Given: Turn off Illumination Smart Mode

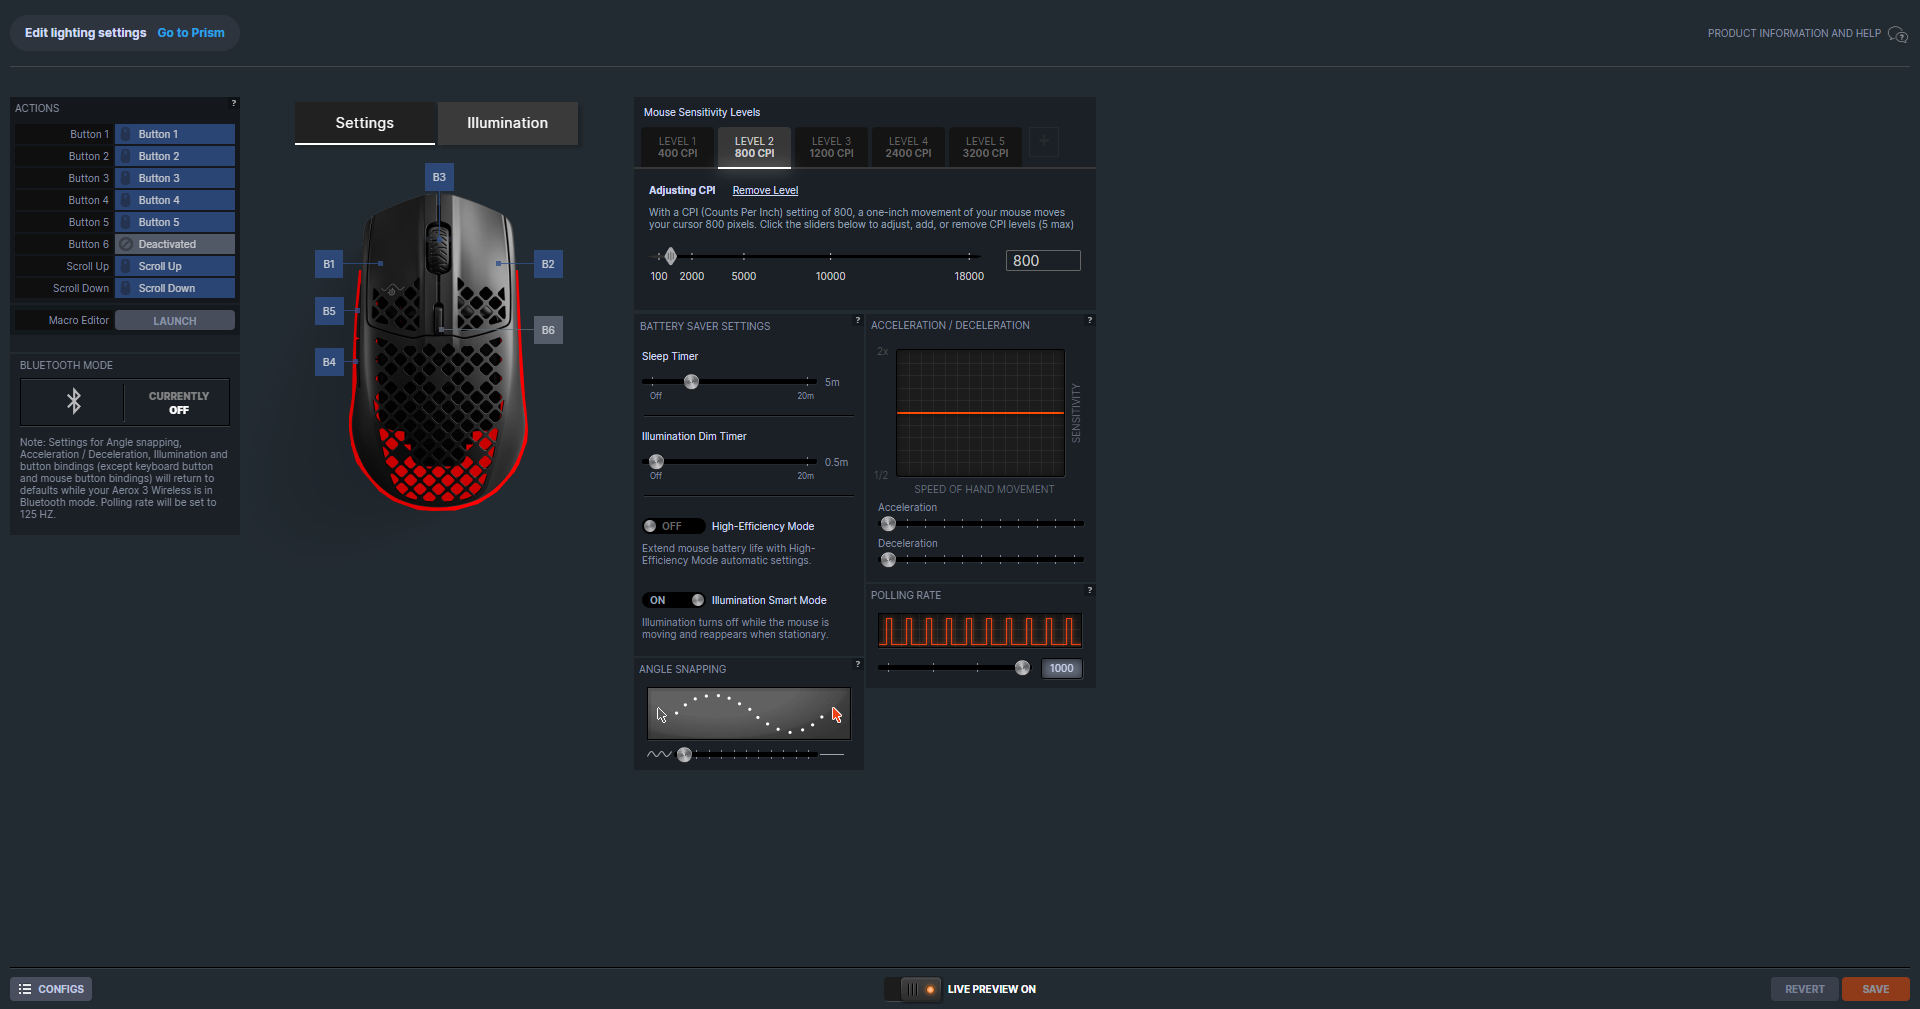Looking at the screenshot, I should [673, 600].
